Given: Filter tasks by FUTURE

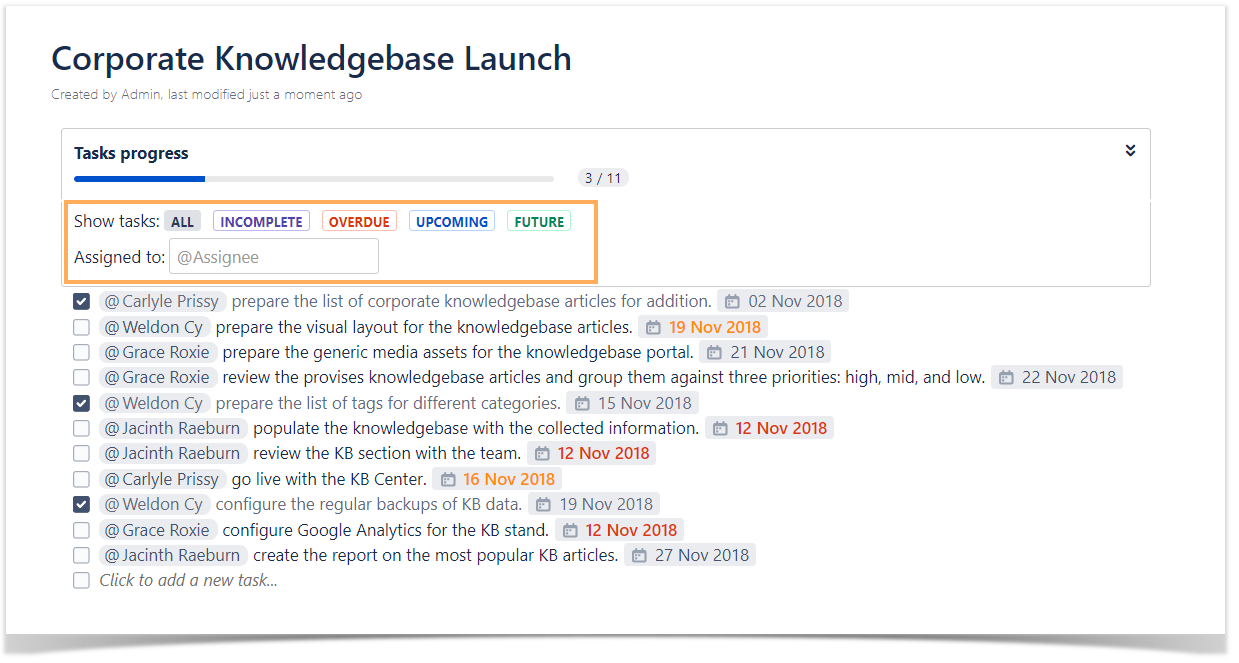Looking at the screenshot, I should (x=539, y=222).
